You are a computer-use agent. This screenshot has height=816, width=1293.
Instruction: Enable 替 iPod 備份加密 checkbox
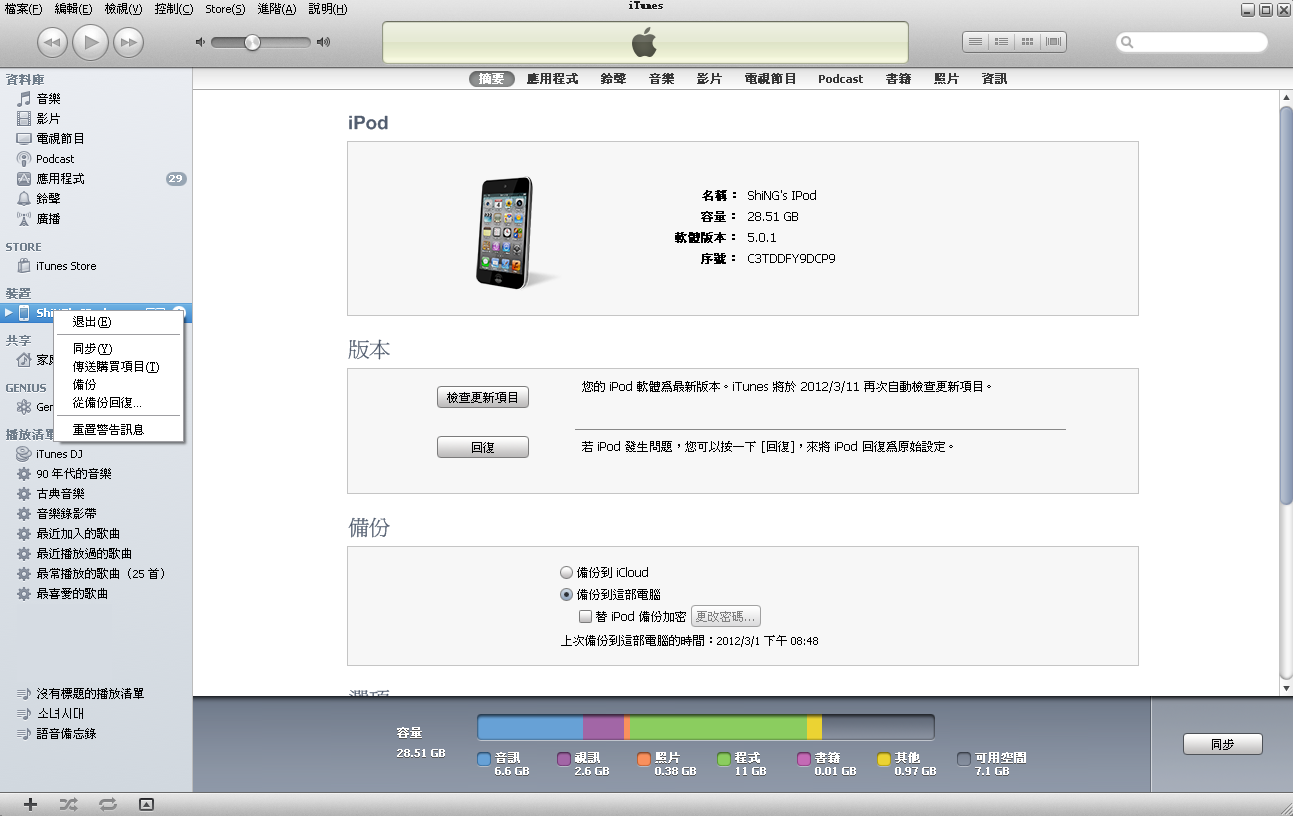pyautogui.click(x=586, y=617)
